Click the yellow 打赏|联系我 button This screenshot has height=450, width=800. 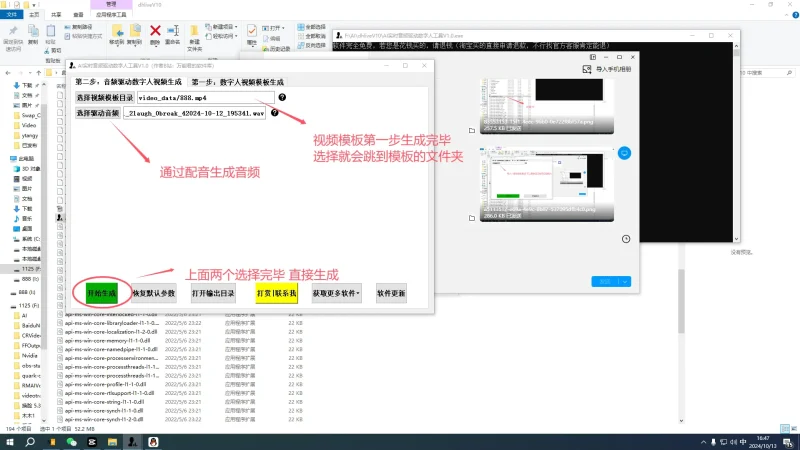pyautogui.click(x=277, y=294)
